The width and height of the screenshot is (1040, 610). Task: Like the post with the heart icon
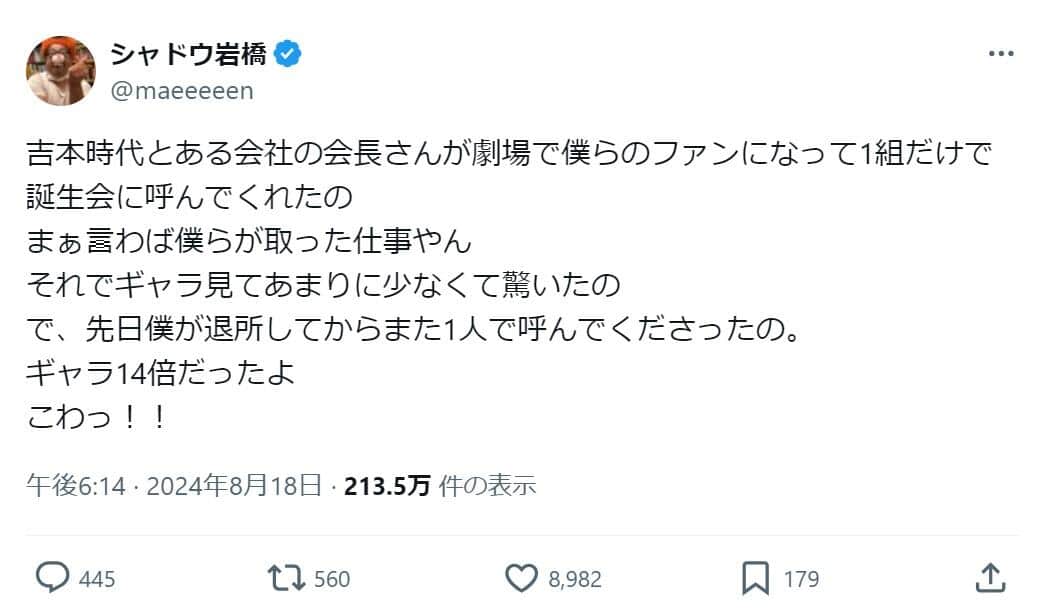[x=521, y=577]
